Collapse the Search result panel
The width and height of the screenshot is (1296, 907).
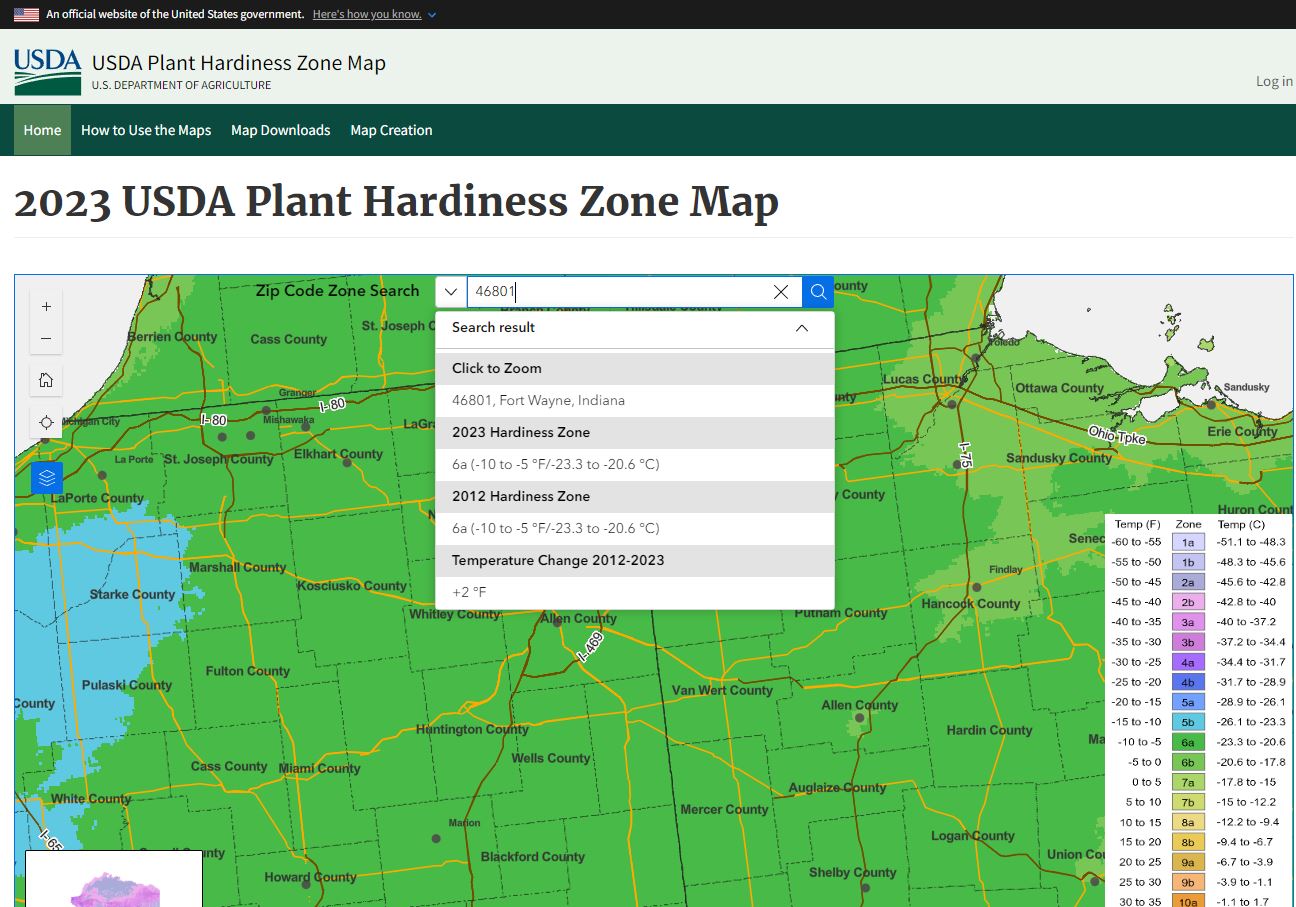coord(801,328)
